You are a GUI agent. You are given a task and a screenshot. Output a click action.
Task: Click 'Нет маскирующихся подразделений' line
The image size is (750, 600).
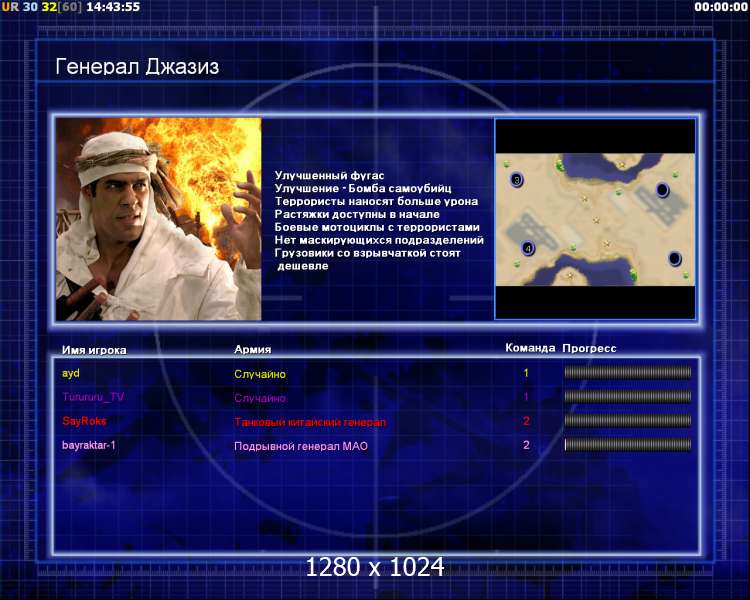point(379,240)
